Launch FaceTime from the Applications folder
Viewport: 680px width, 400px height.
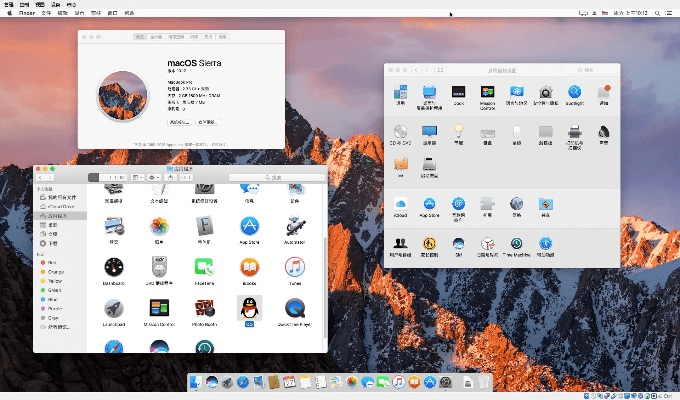click(x=204, y=267)
